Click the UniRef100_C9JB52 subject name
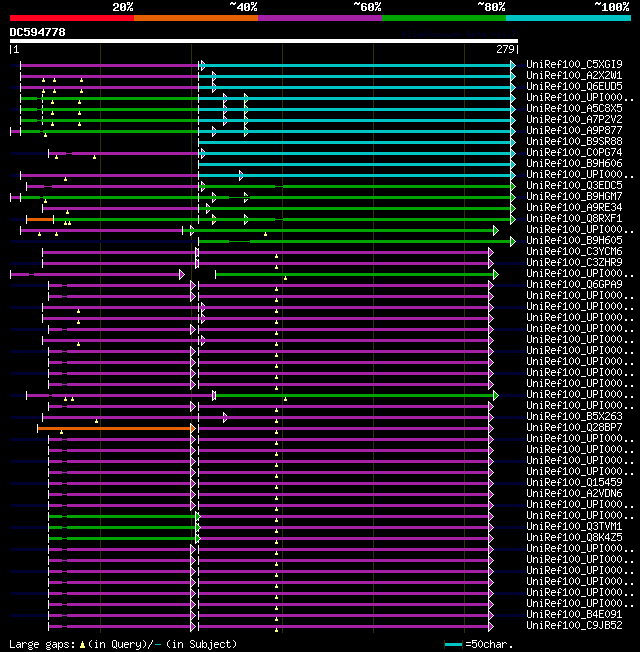This screenshot has width=640, height=652. 574,626
